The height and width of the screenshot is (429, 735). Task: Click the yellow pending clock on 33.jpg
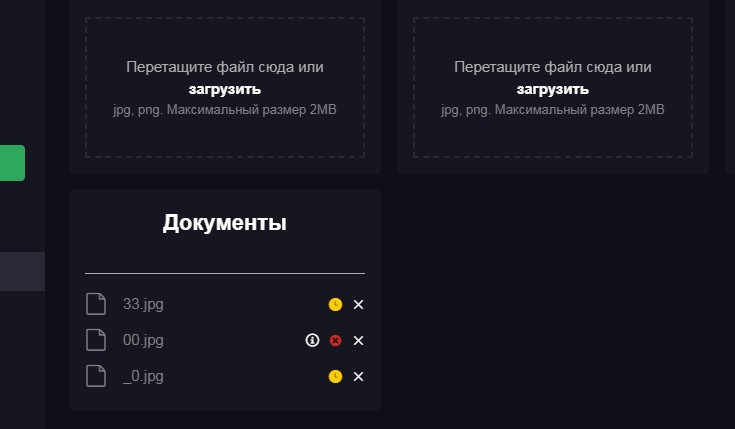(x=335, y=304)
